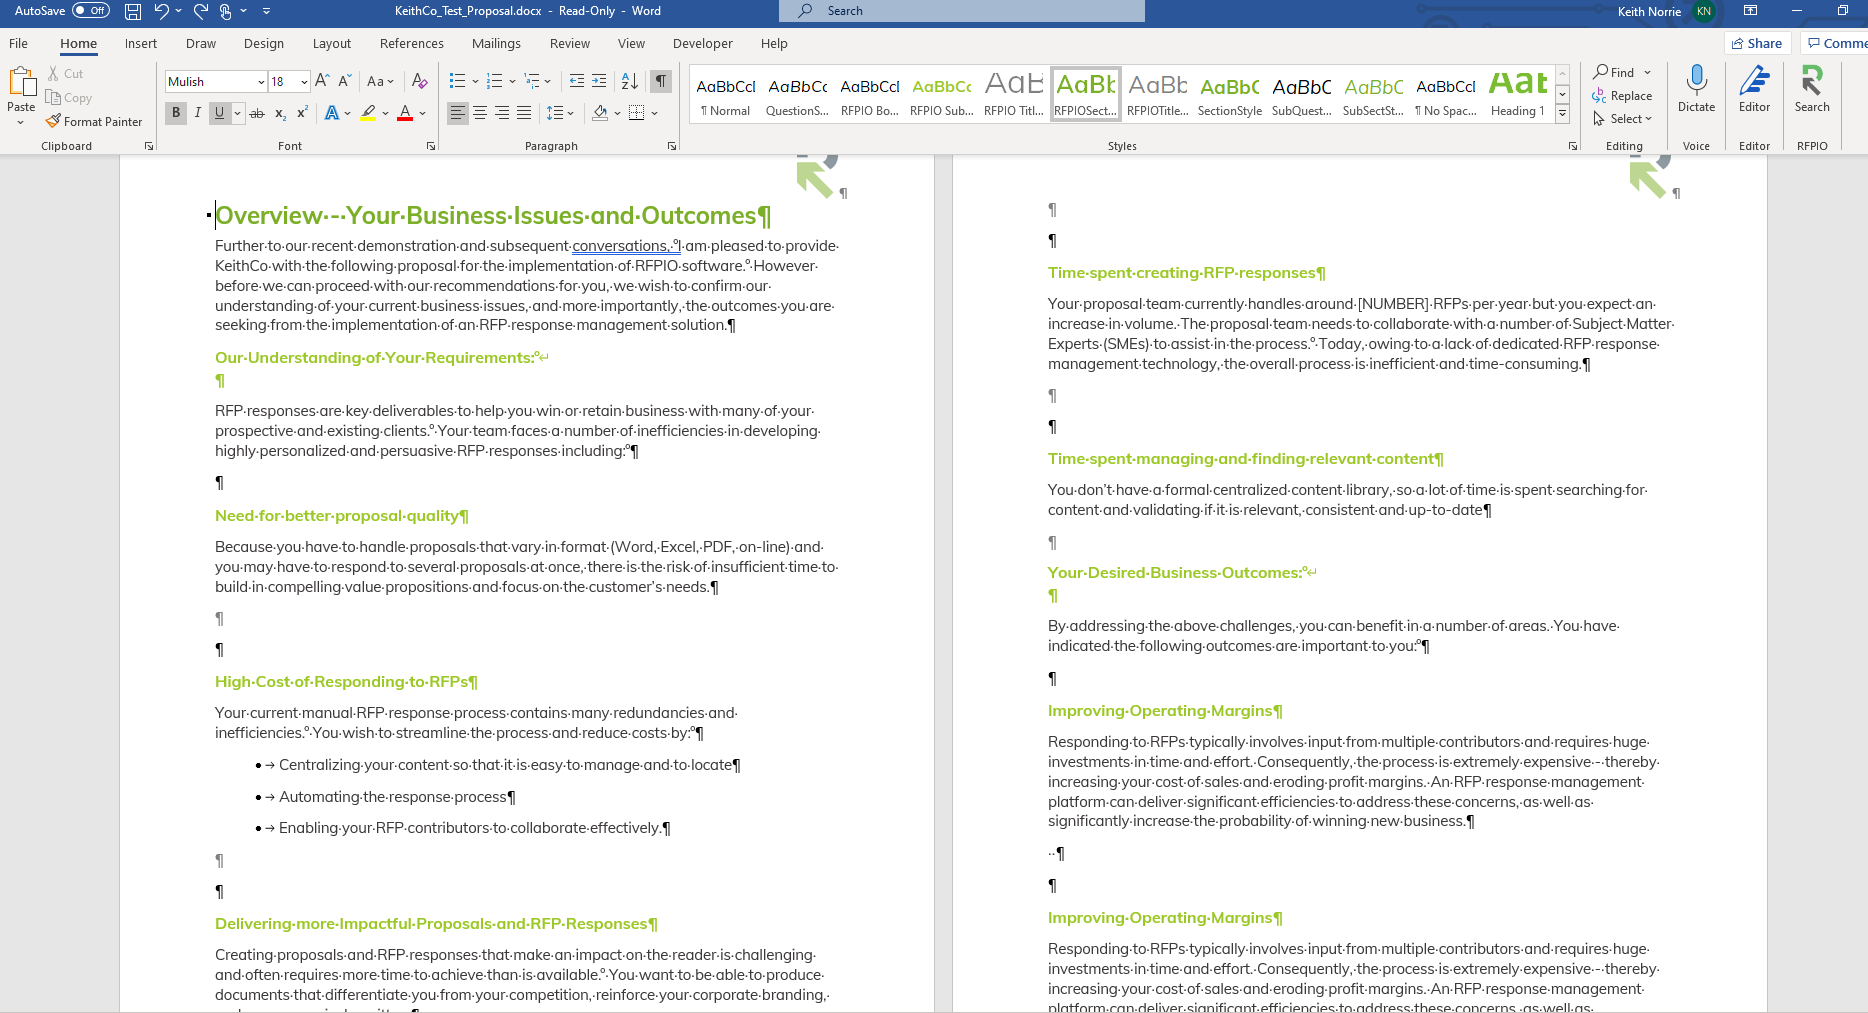
Task: Apply yellow text highlight color
Action: click(368, 113)
